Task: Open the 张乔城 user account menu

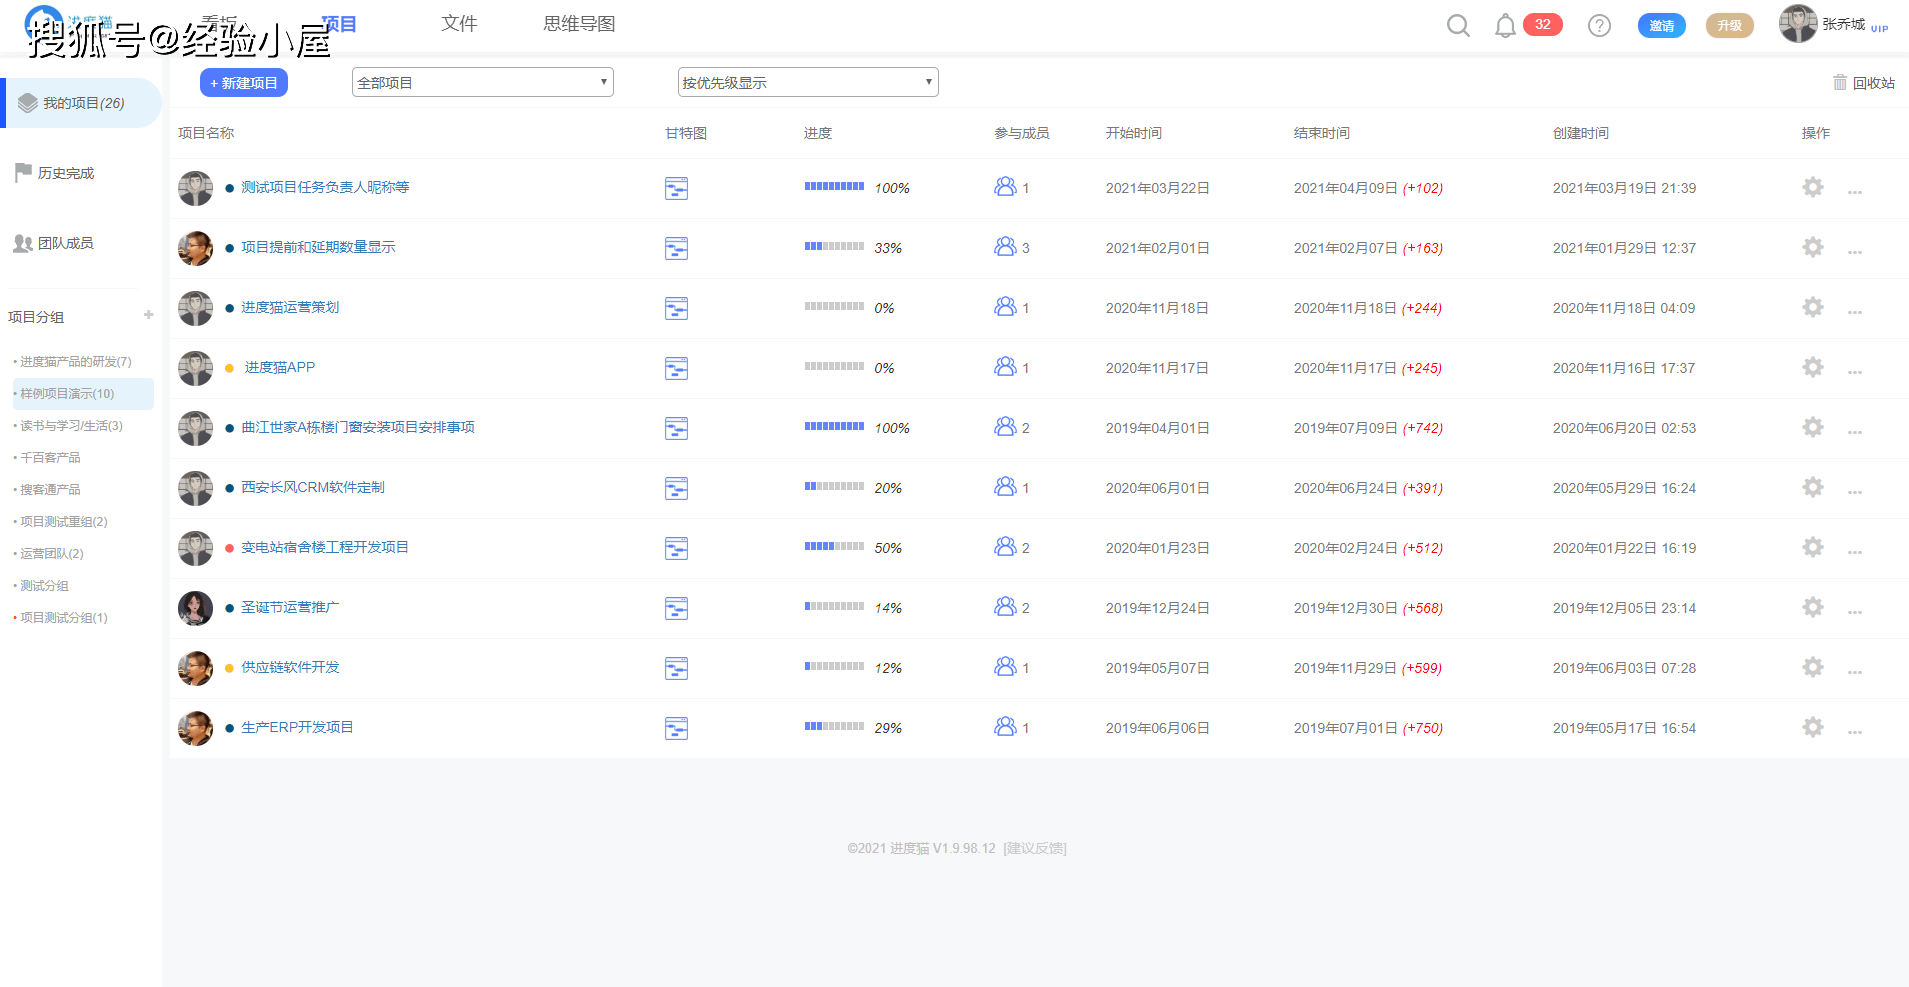Action: [x=1830, y=24]
